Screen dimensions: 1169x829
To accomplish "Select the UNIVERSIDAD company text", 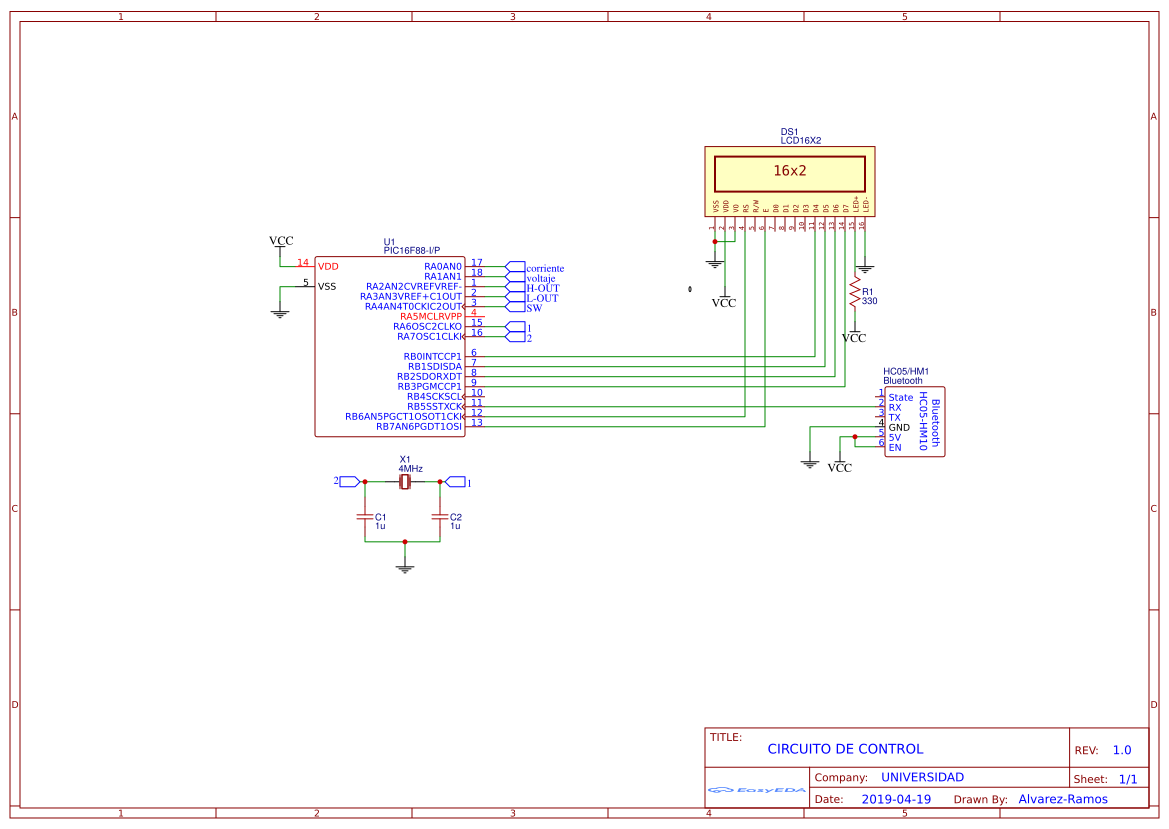I will [x=922, y=777].
